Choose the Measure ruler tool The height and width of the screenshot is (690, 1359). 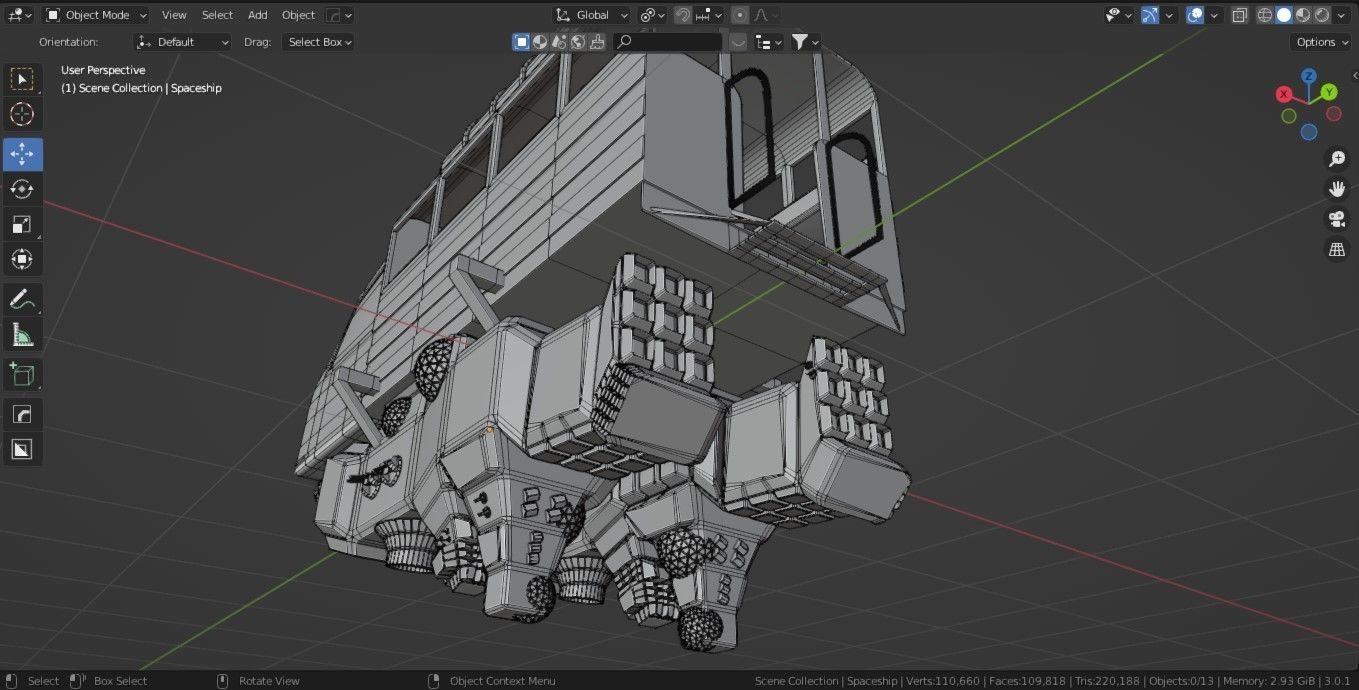[22, 334]
